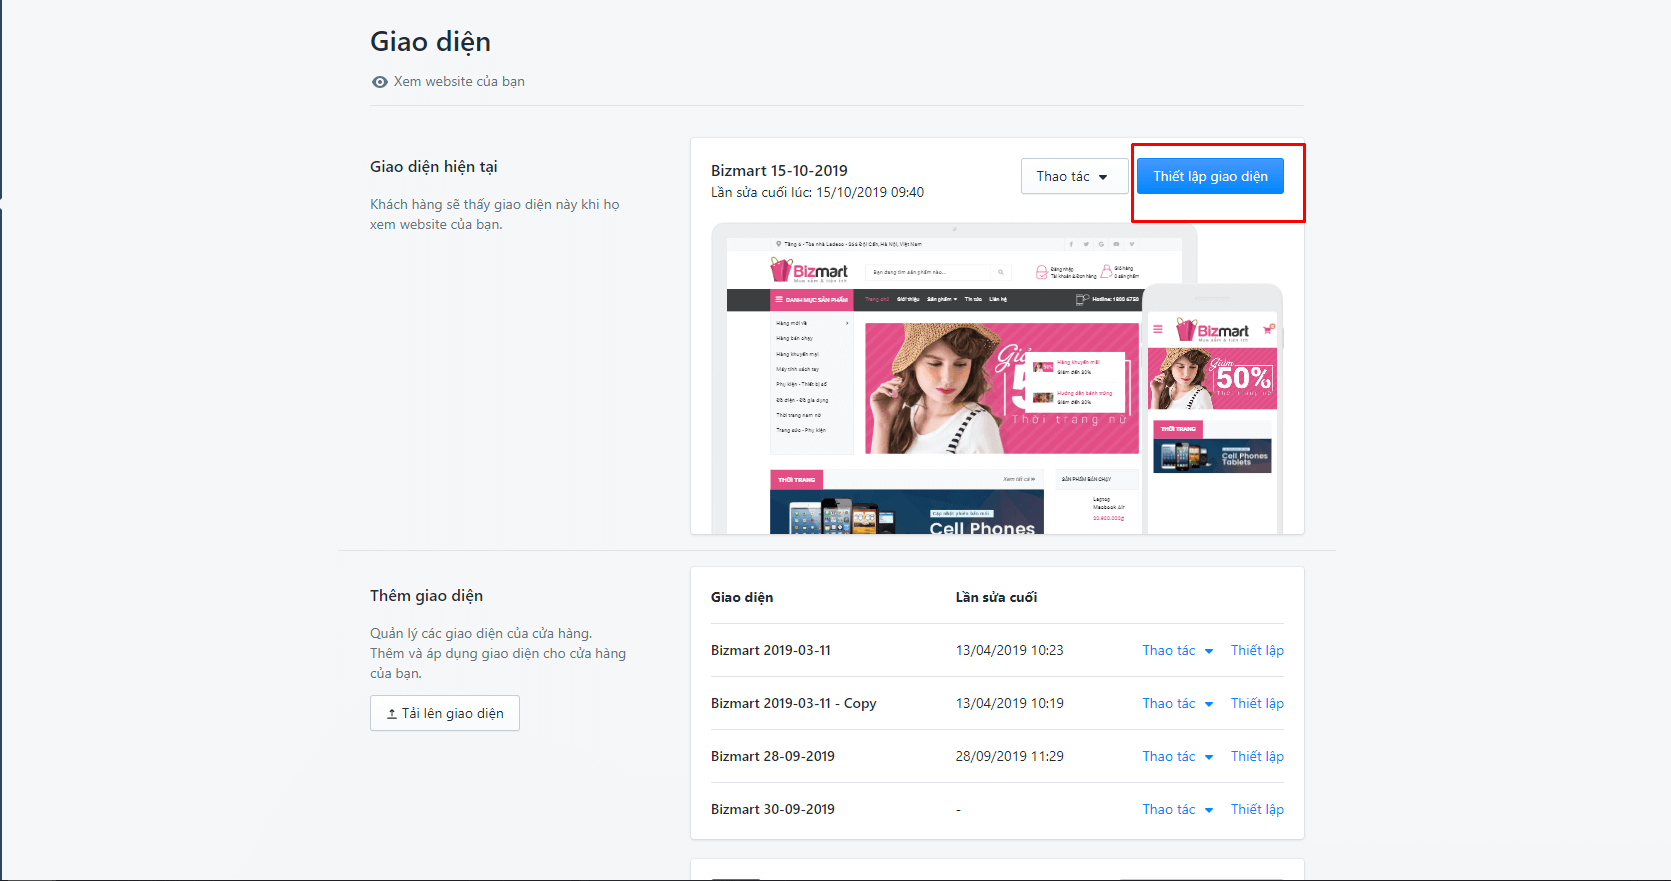Viewport: 1671px width, 881px height.
Task: Open the Thao tác dropdown for Bizmart 15-10-2019
Action: [1074, 176]
